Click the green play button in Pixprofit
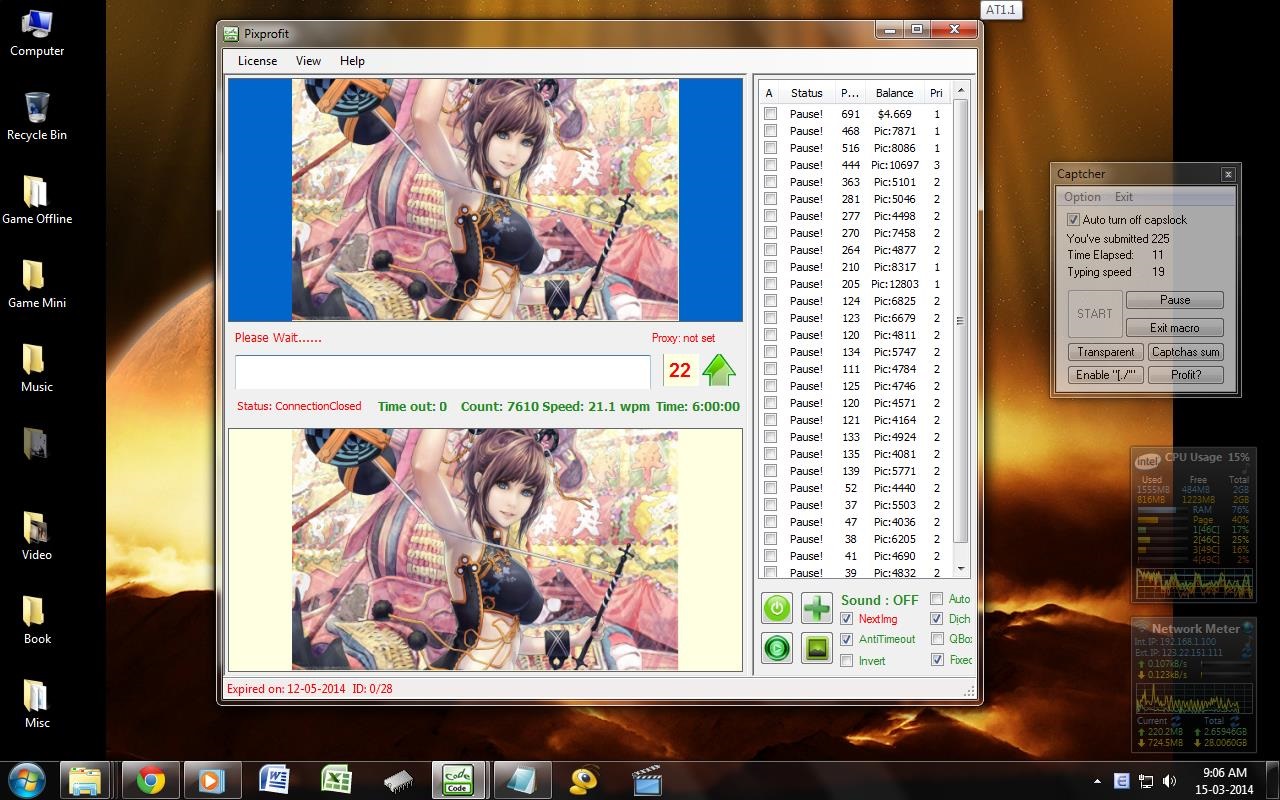The image size is (1280, 800). point(777,648)
